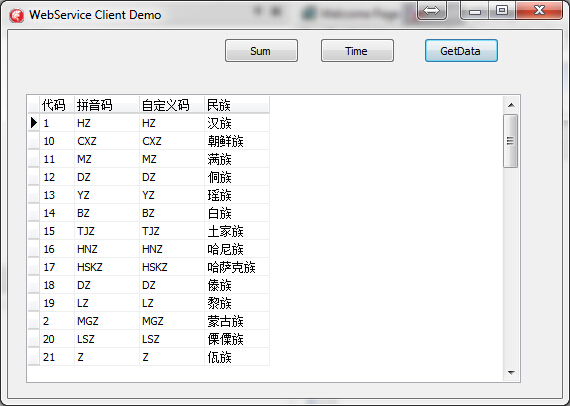Click BZ in the 自定义码 column
This screenshot has height=406, width=570.
[172, 213]
